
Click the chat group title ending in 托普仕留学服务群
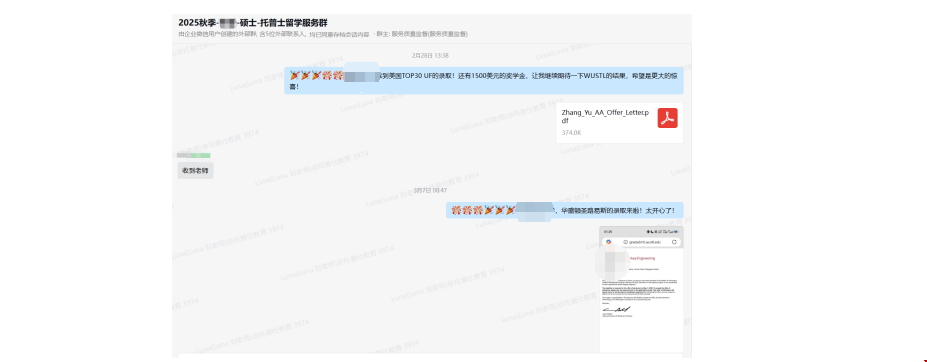(x=253, y=22)
